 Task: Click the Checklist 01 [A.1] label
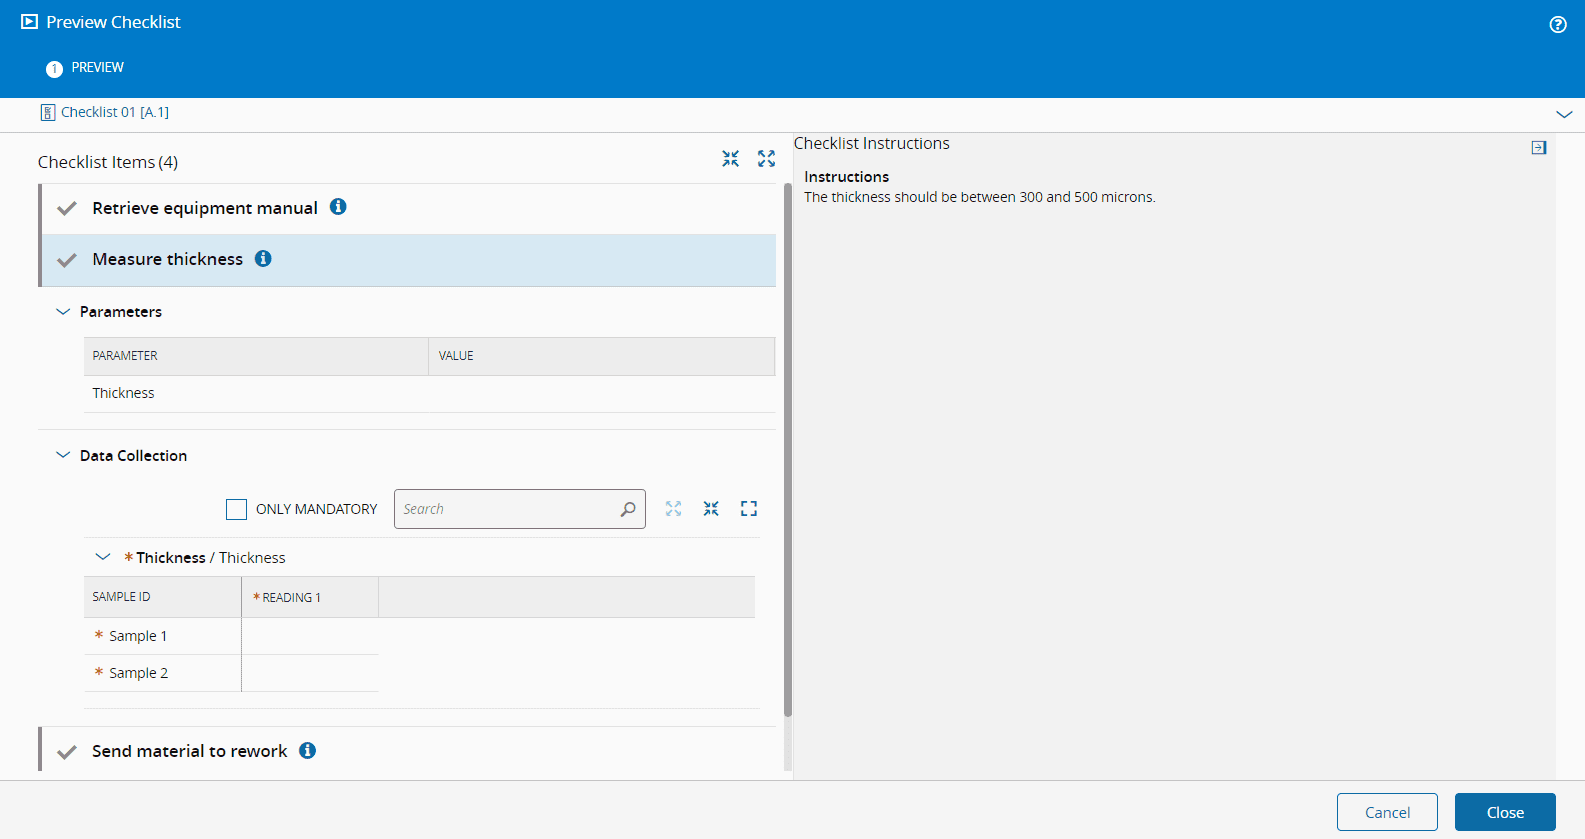[115, 112]
